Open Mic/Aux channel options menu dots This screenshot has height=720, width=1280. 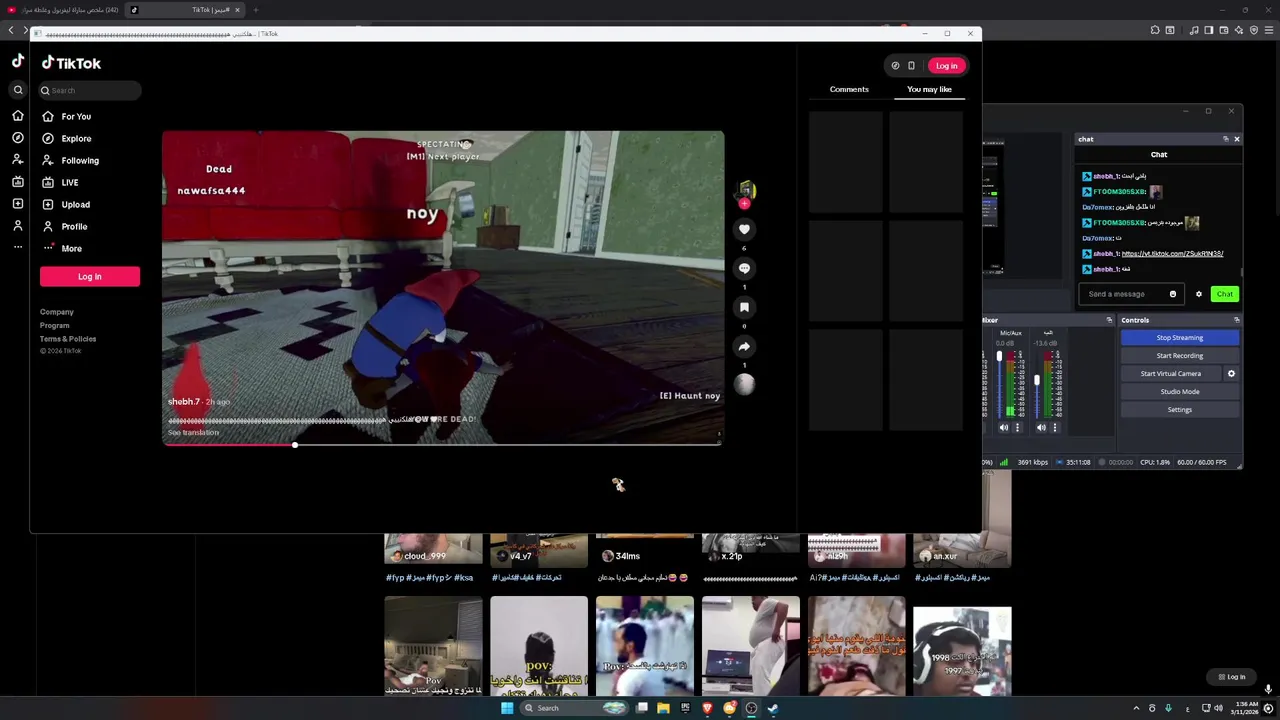(x=1018, y=428)
